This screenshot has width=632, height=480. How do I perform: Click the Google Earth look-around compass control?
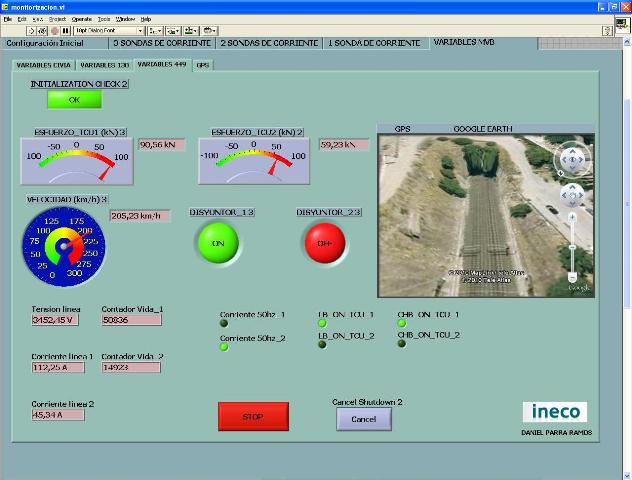coord(572,160)
